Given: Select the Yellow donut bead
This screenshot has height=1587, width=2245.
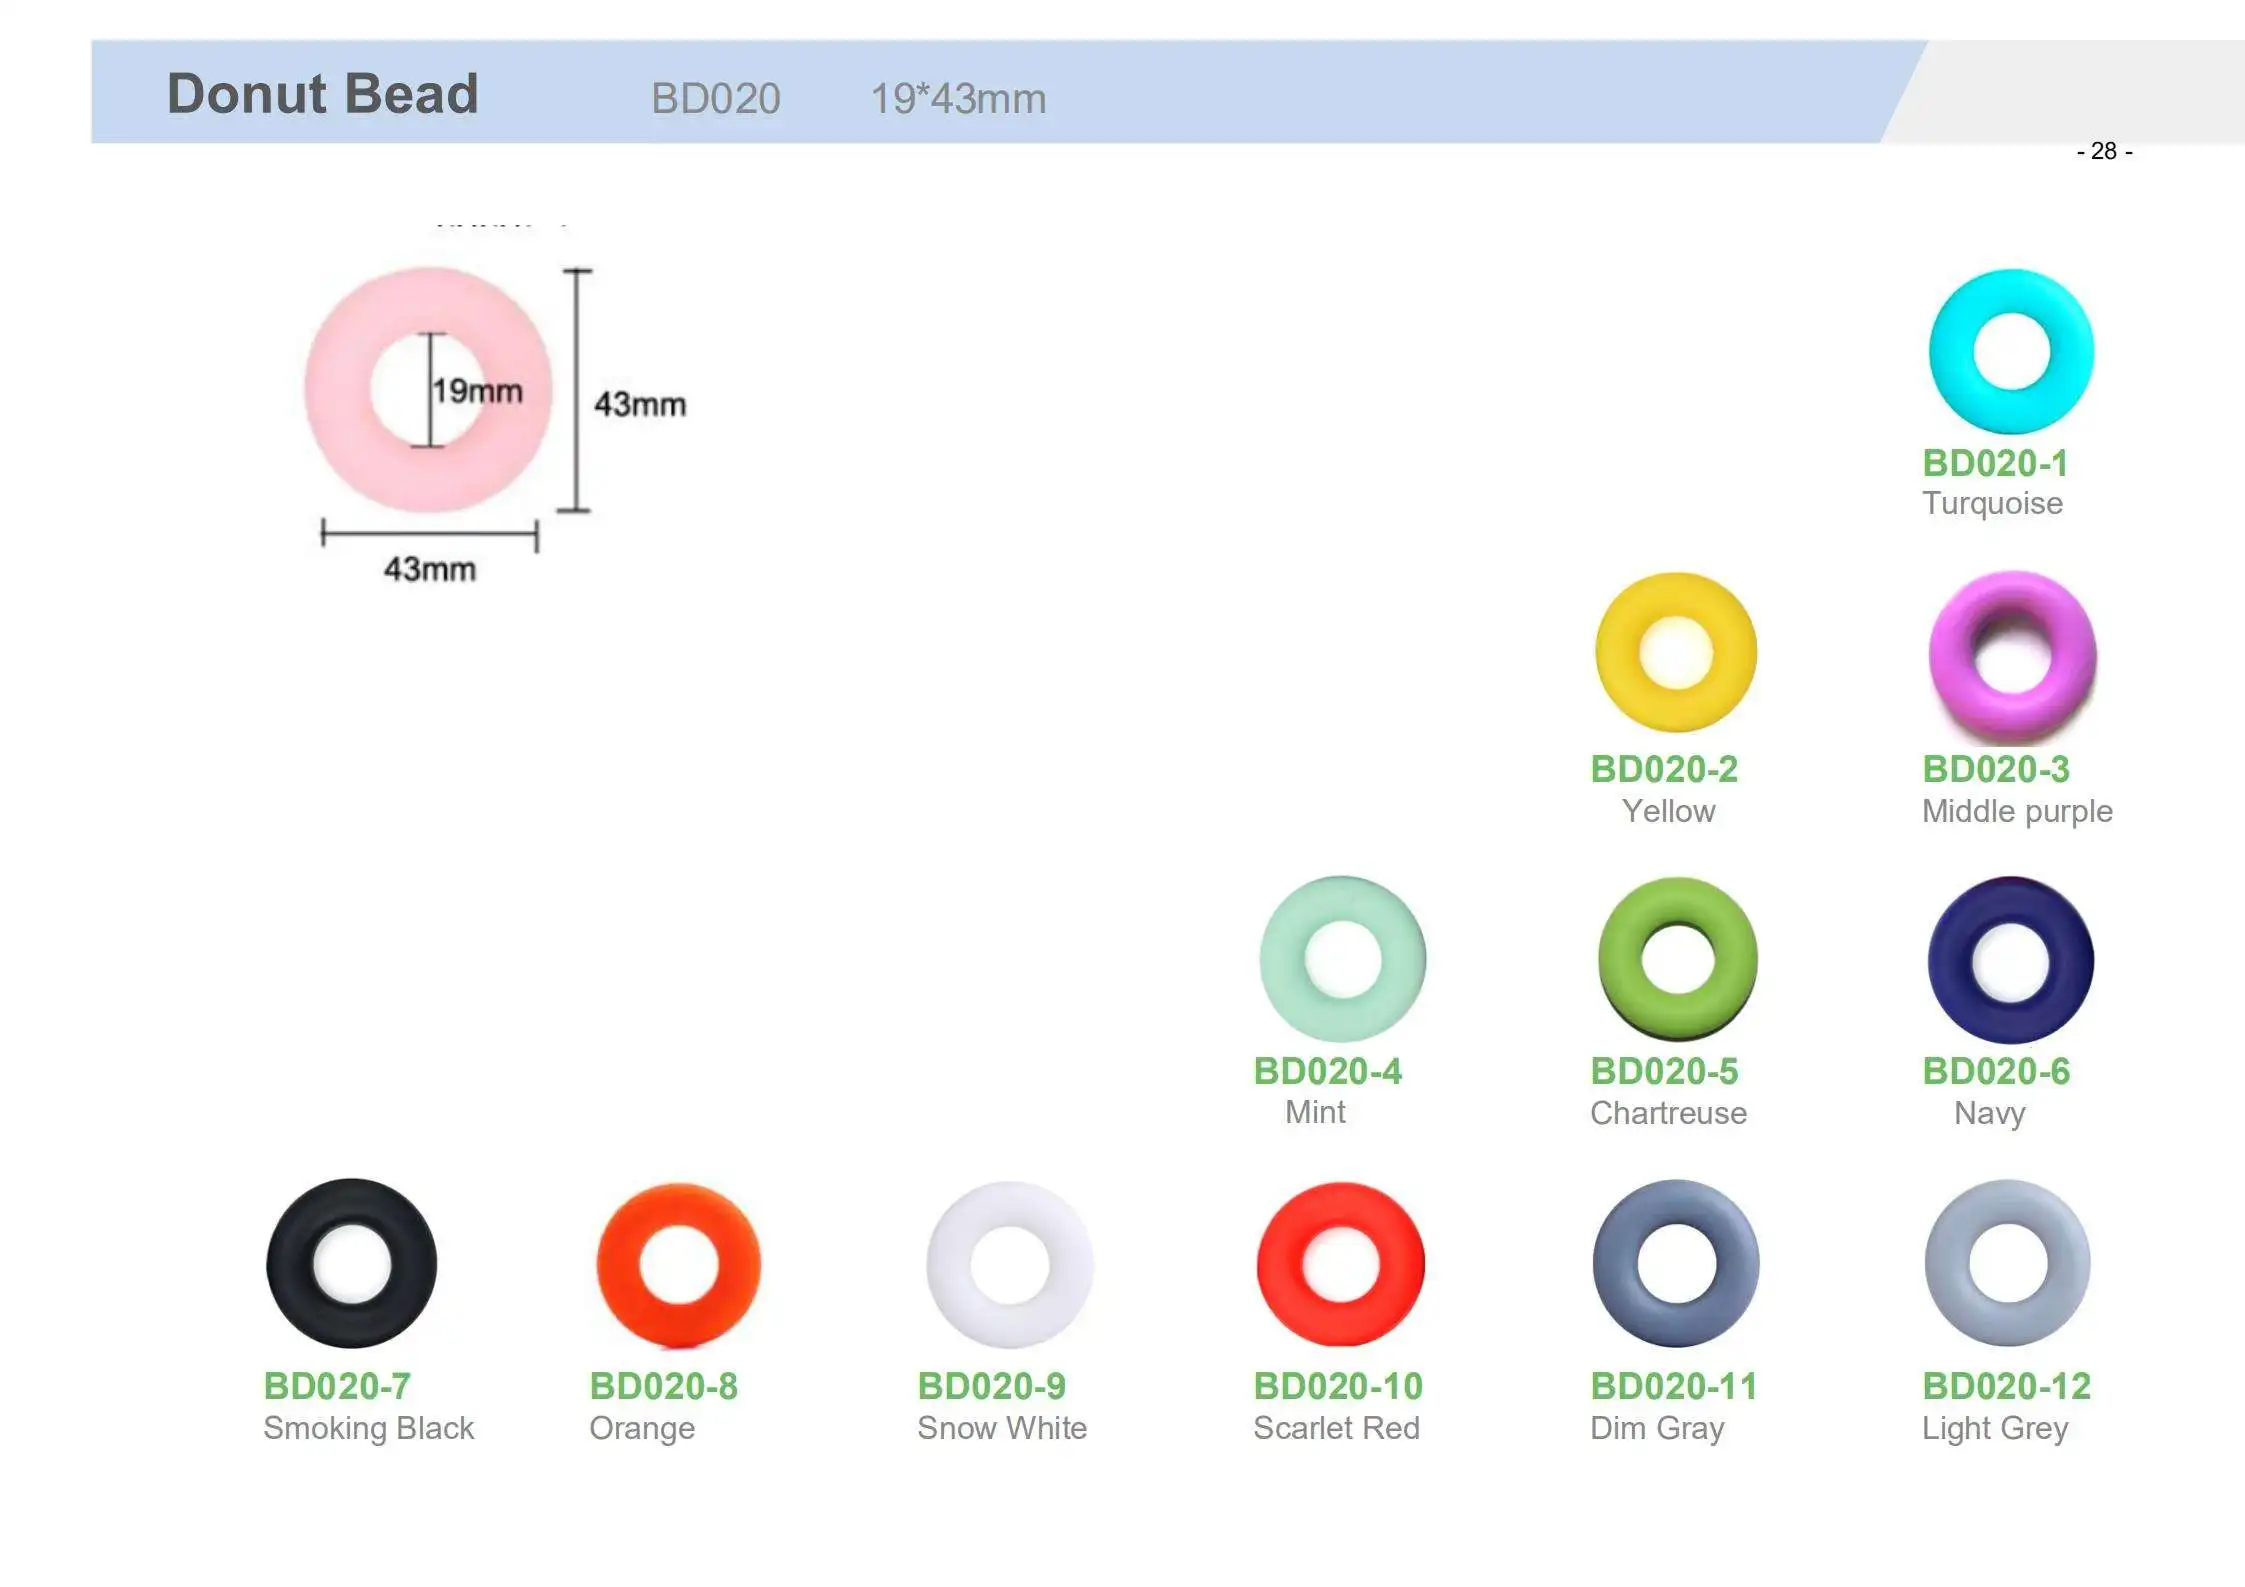Looking at the screenshot, I should point(1676,652).
